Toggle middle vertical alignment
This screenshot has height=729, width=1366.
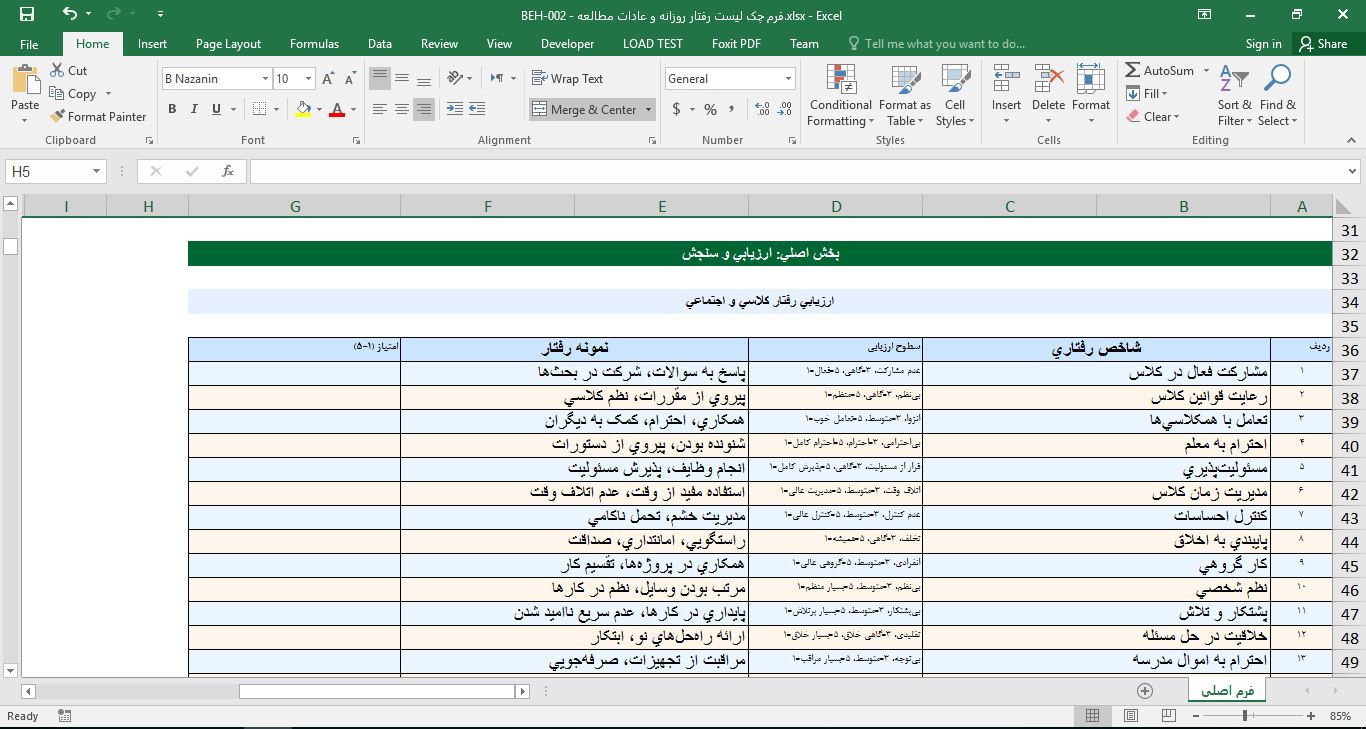[402, 78]
